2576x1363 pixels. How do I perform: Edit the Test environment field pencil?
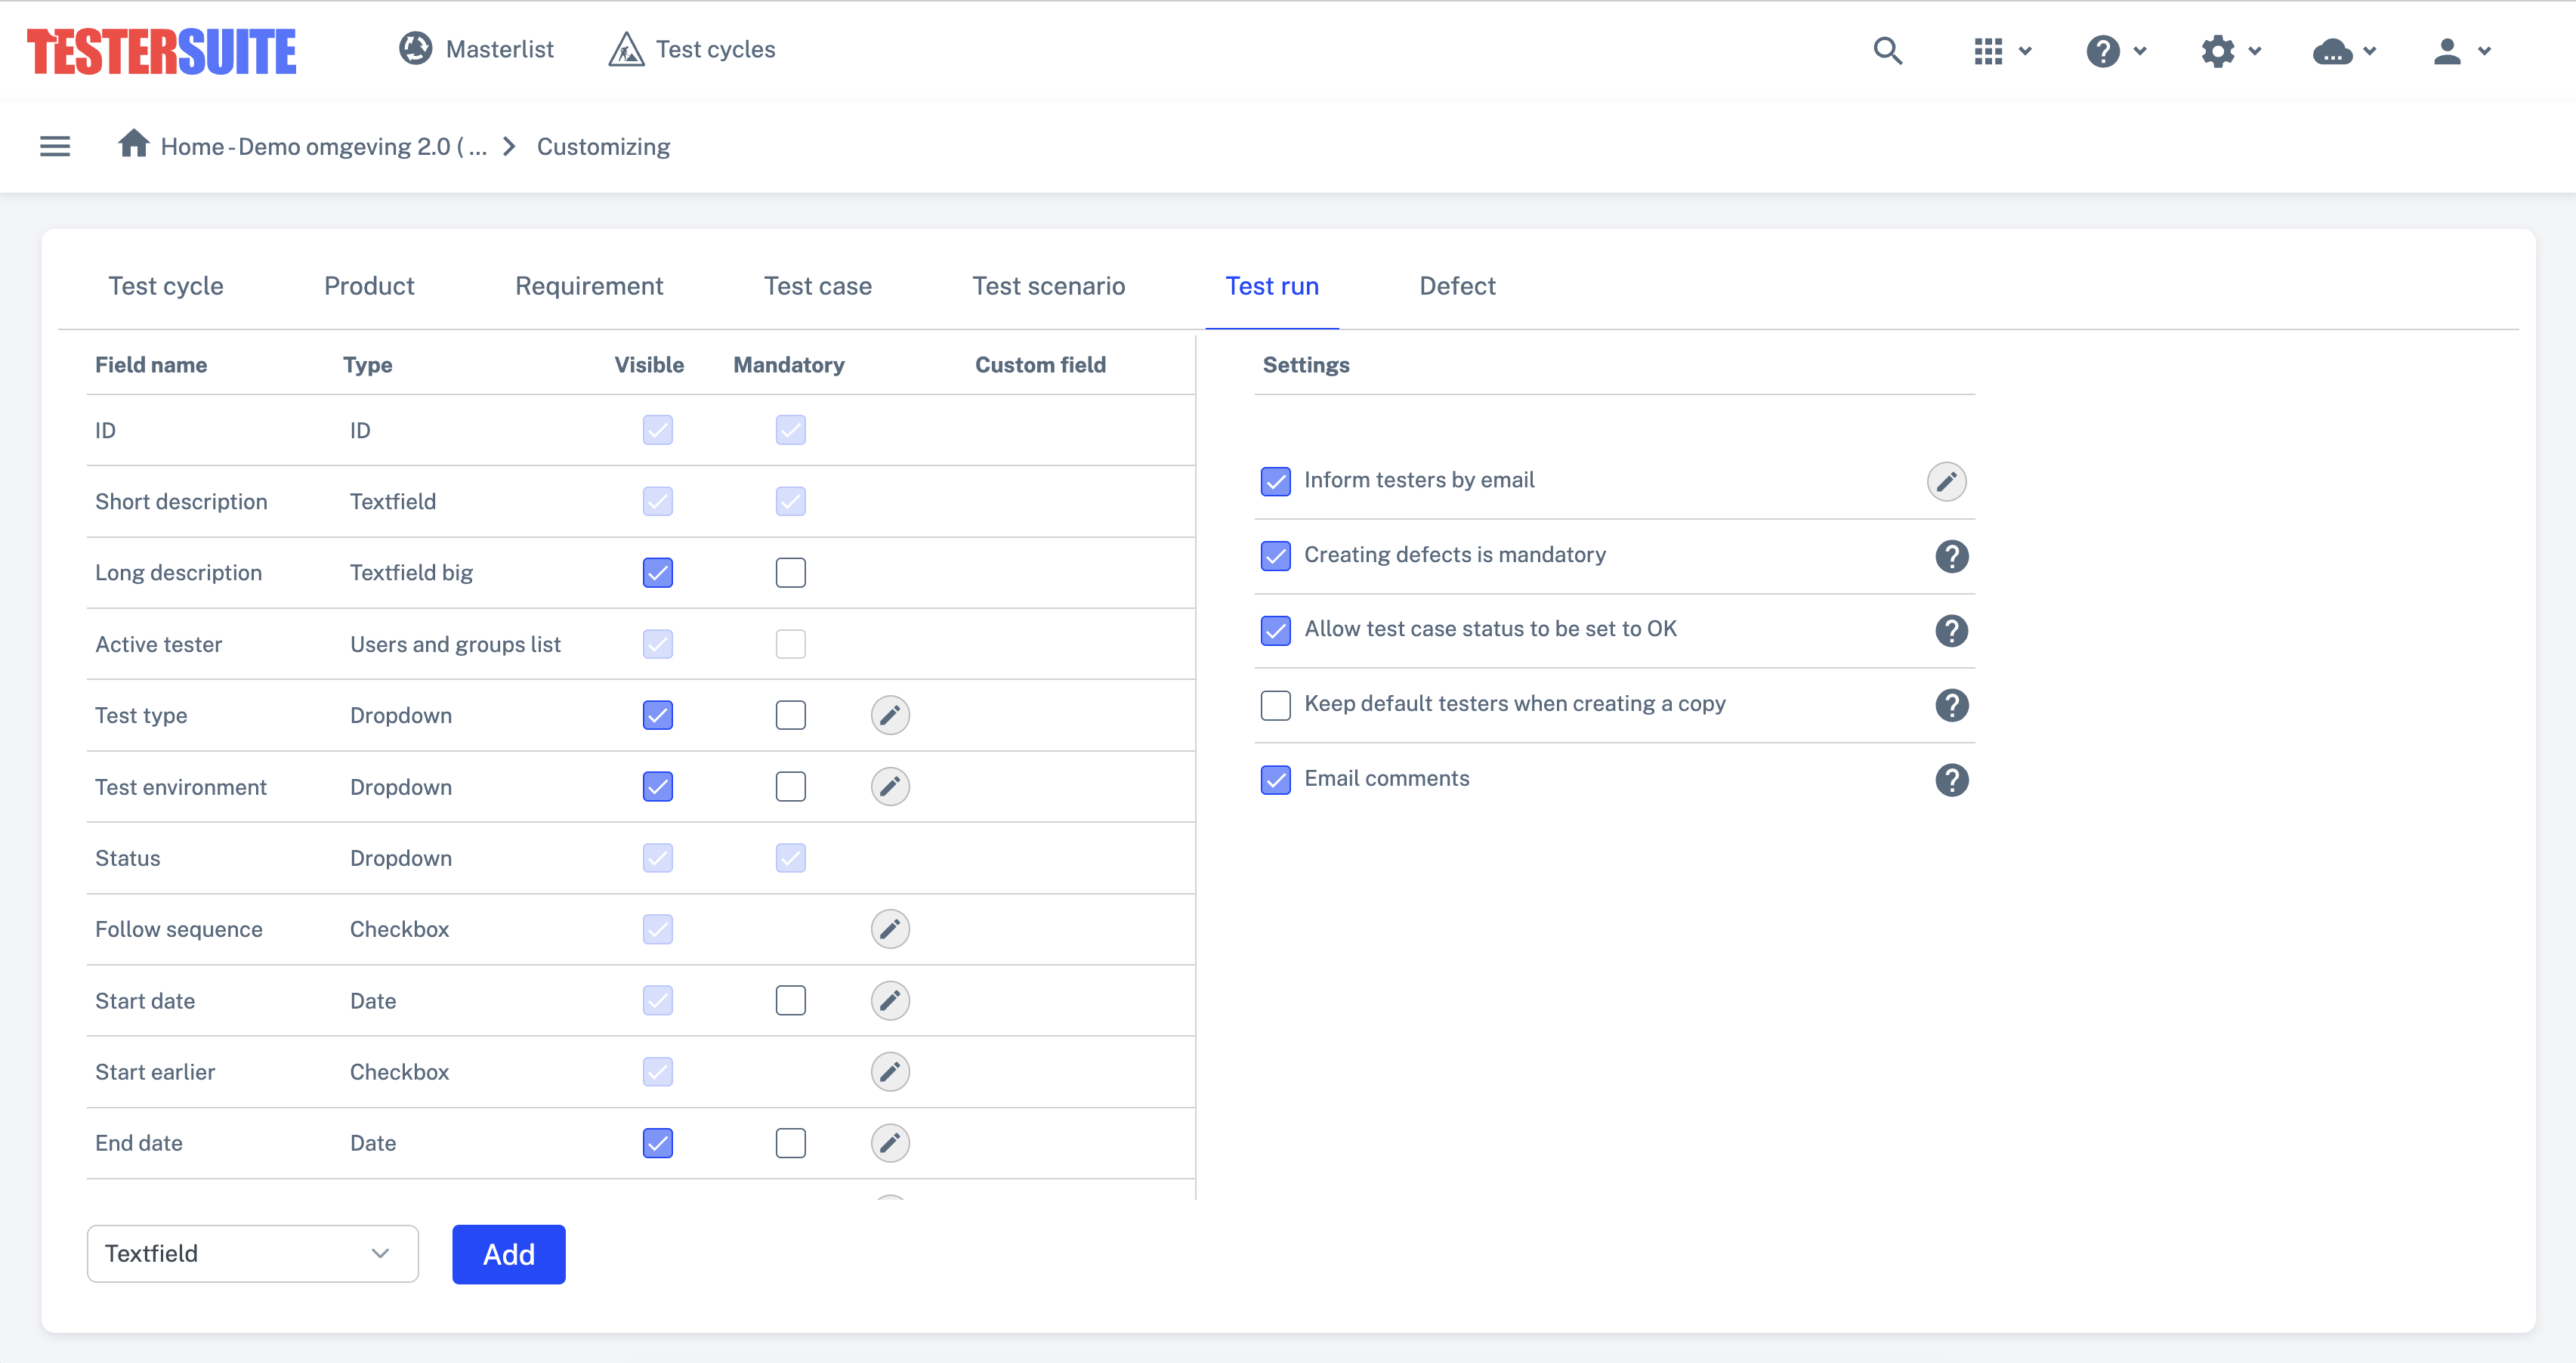click(x=890, y=786)
